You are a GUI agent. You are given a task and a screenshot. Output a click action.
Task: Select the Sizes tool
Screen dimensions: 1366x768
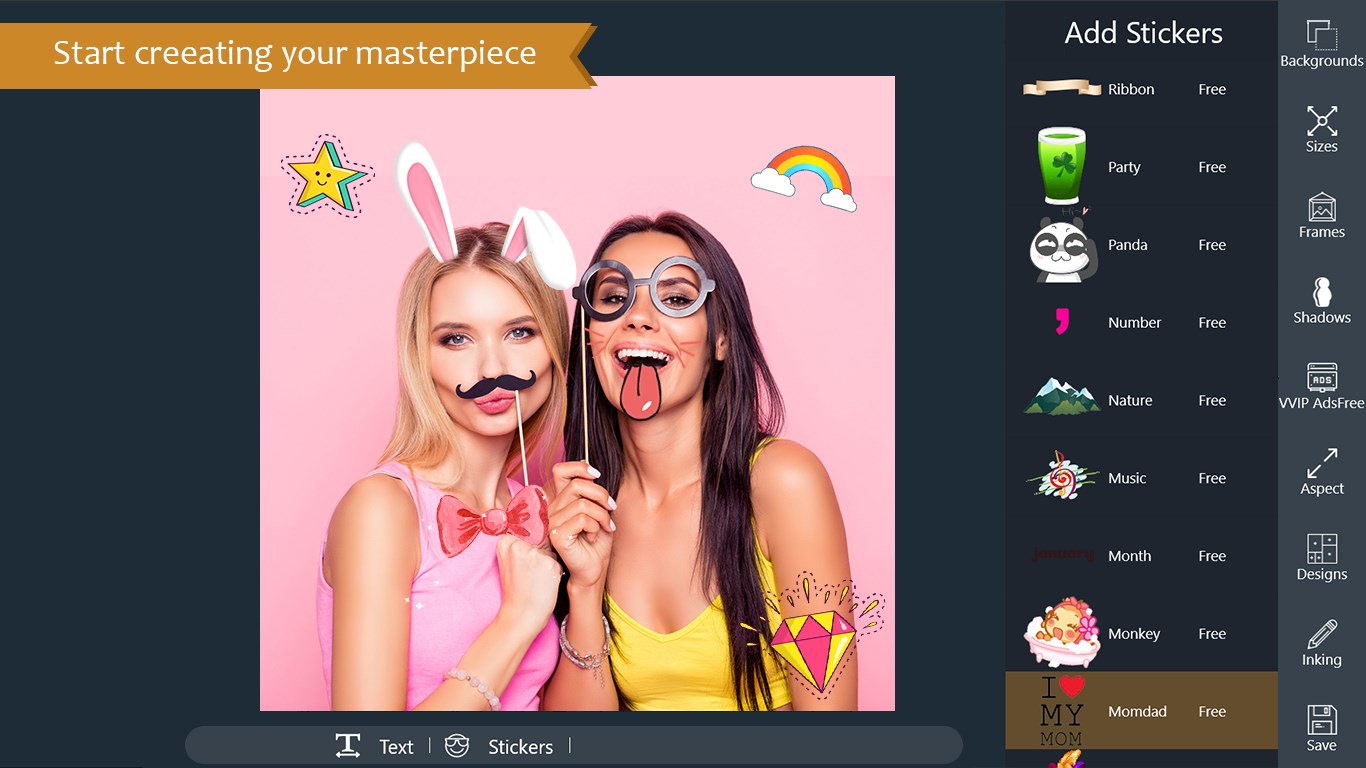pyautogui.click(x=1320, y=128)
